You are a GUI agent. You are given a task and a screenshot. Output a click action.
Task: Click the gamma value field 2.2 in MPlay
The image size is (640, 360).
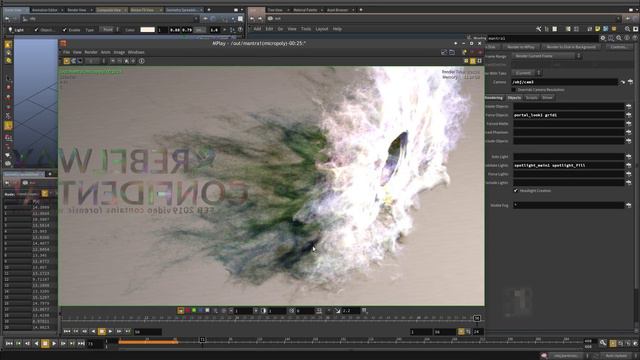[350, 311]
